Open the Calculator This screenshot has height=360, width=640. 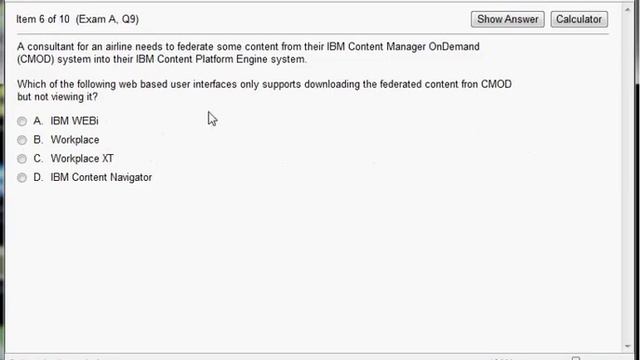click(x=579, y=19)
